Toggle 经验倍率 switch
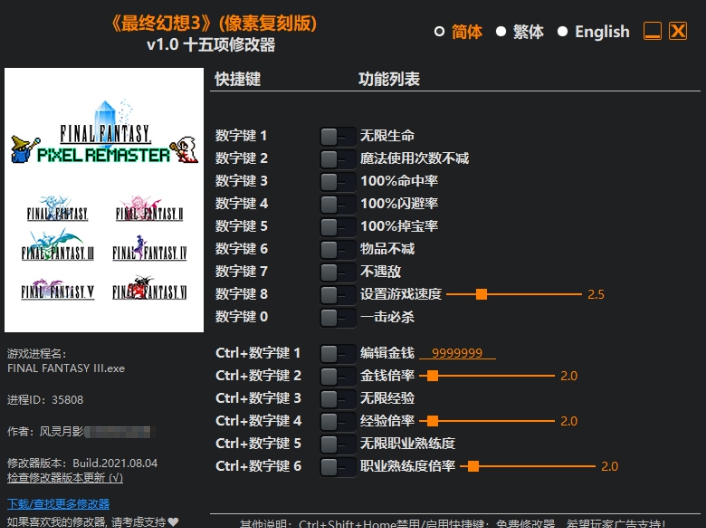This screenshot has height=528, width=706. (338, 422)
